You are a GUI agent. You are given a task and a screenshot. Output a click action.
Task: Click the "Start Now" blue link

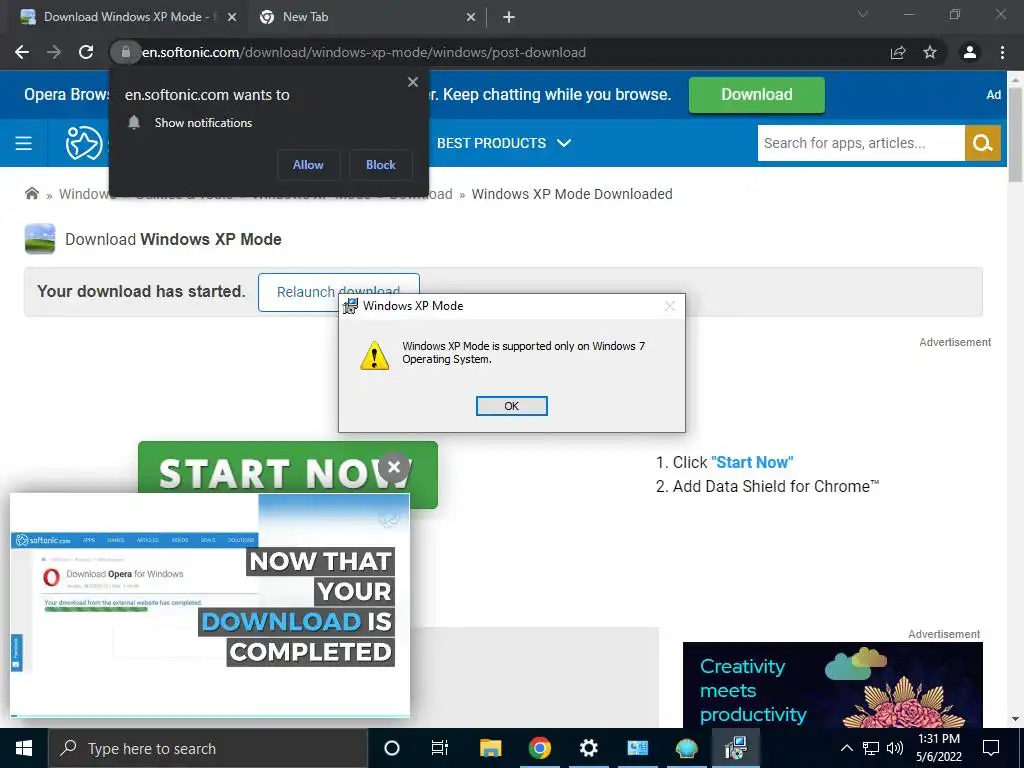752,462
